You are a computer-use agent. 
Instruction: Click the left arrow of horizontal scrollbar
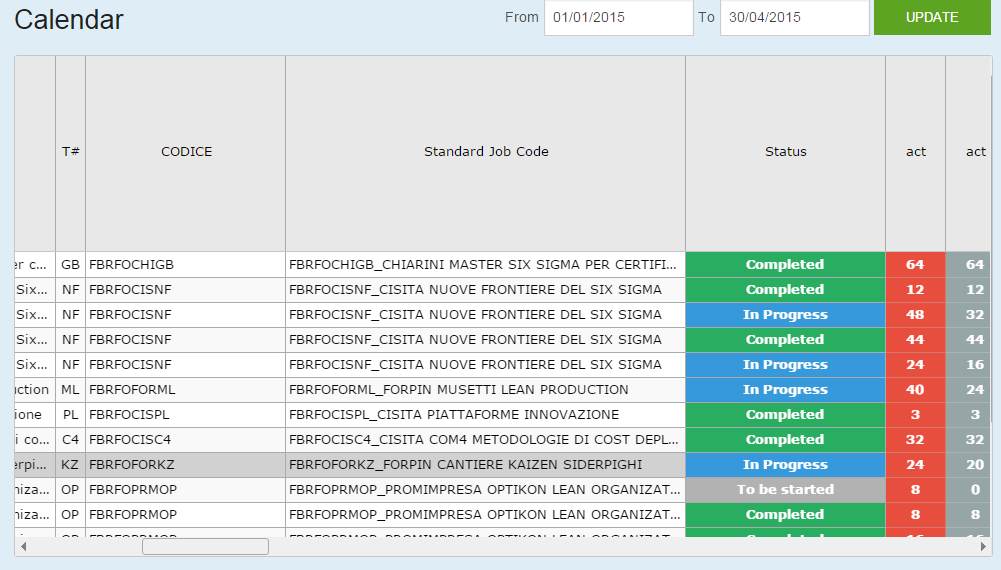tap(24, 546)
